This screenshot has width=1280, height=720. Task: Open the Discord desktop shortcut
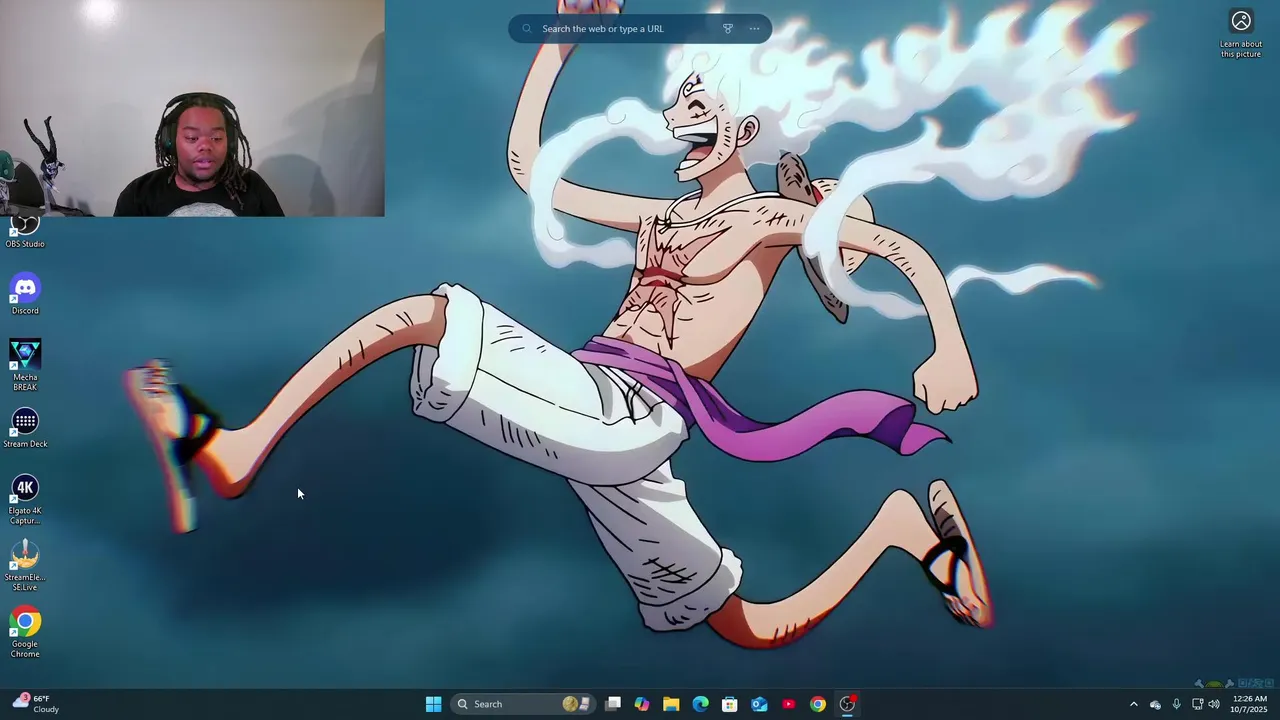(x=25, y=294)
